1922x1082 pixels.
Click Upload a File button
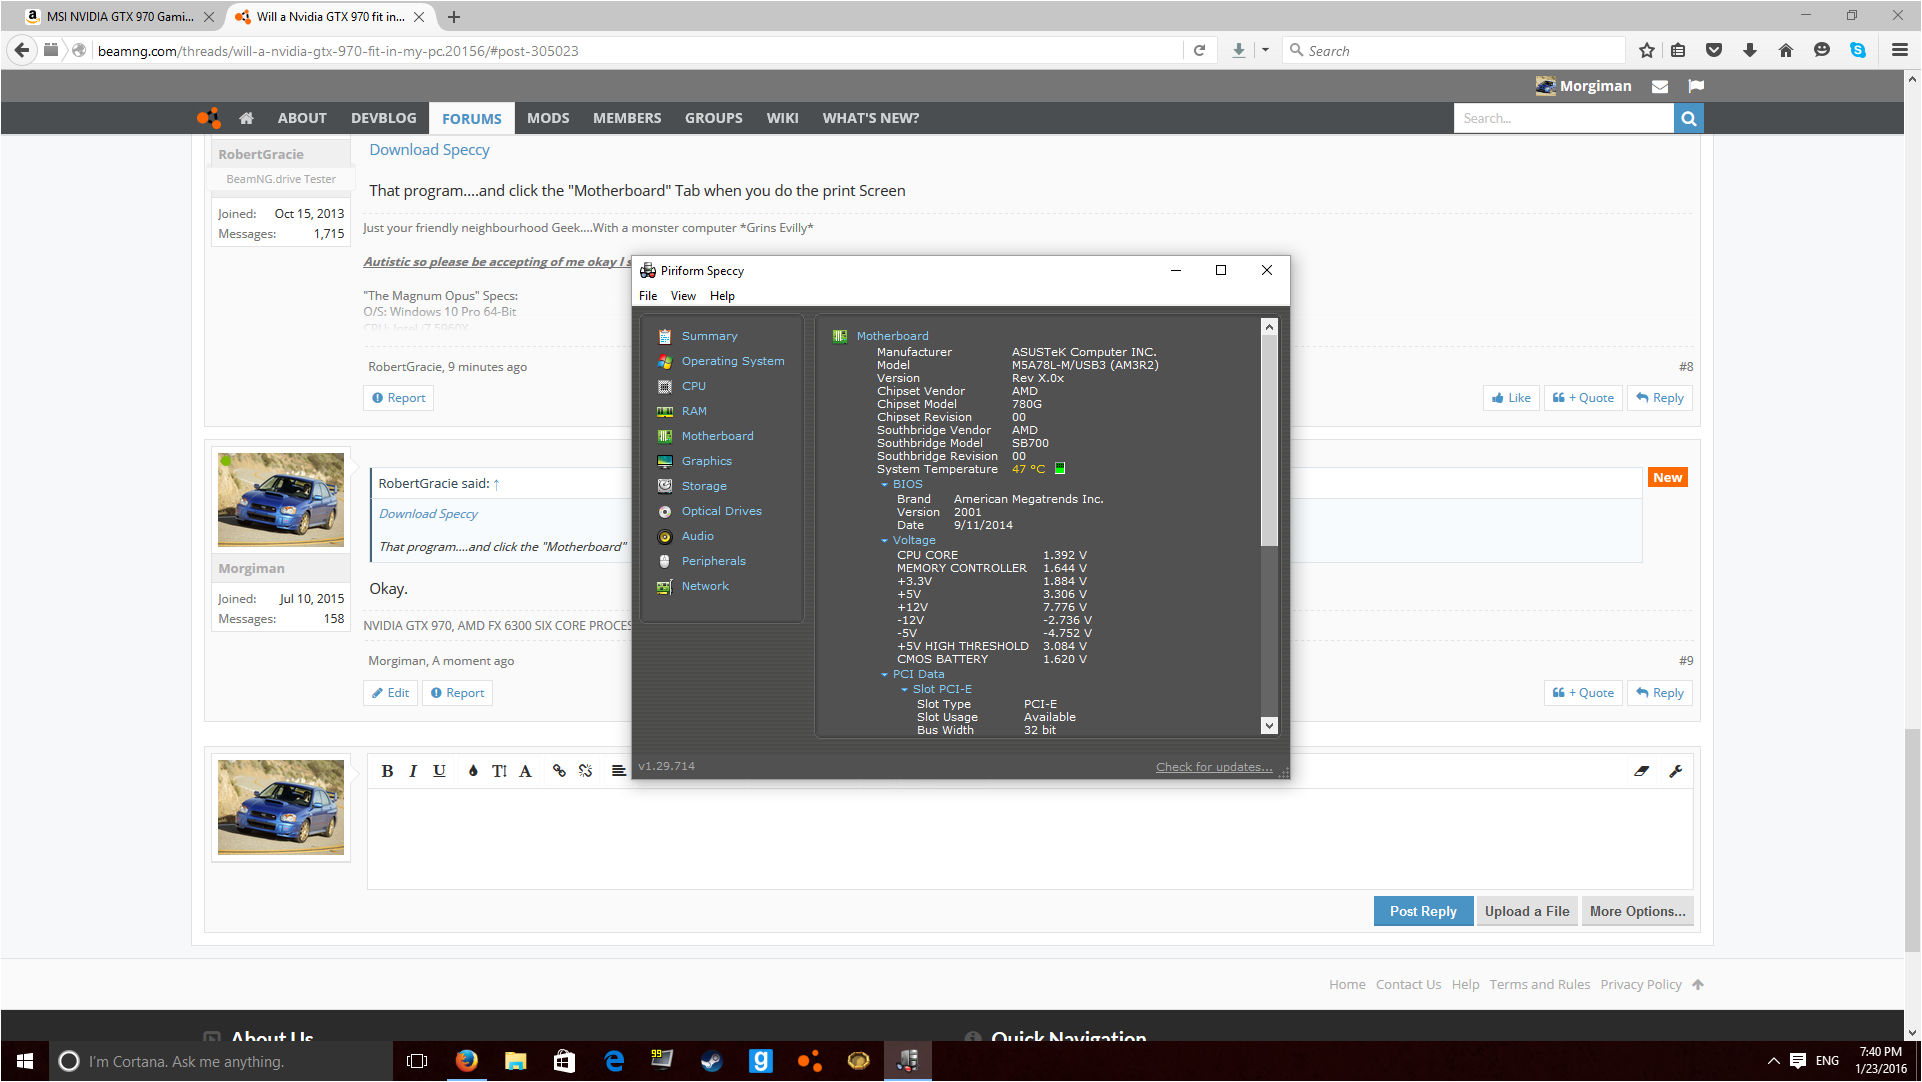pos(1527,911)
